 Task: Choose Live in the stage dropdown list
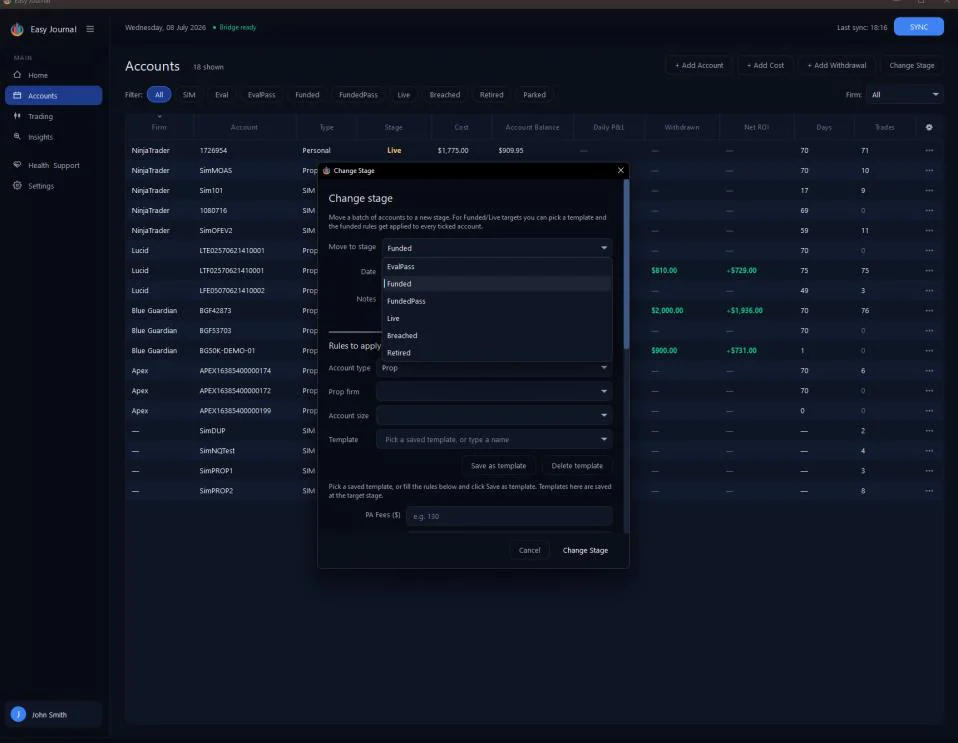(x=497, y=318)
